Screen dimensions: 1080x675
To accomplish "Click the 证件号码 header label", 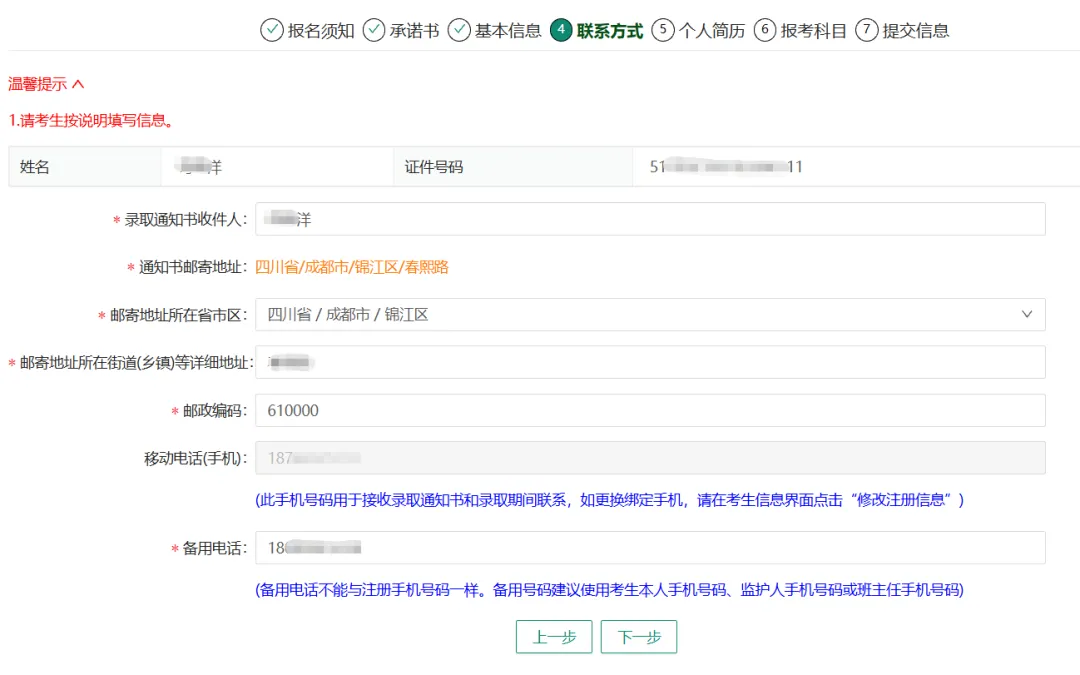I will coord(434,167).
